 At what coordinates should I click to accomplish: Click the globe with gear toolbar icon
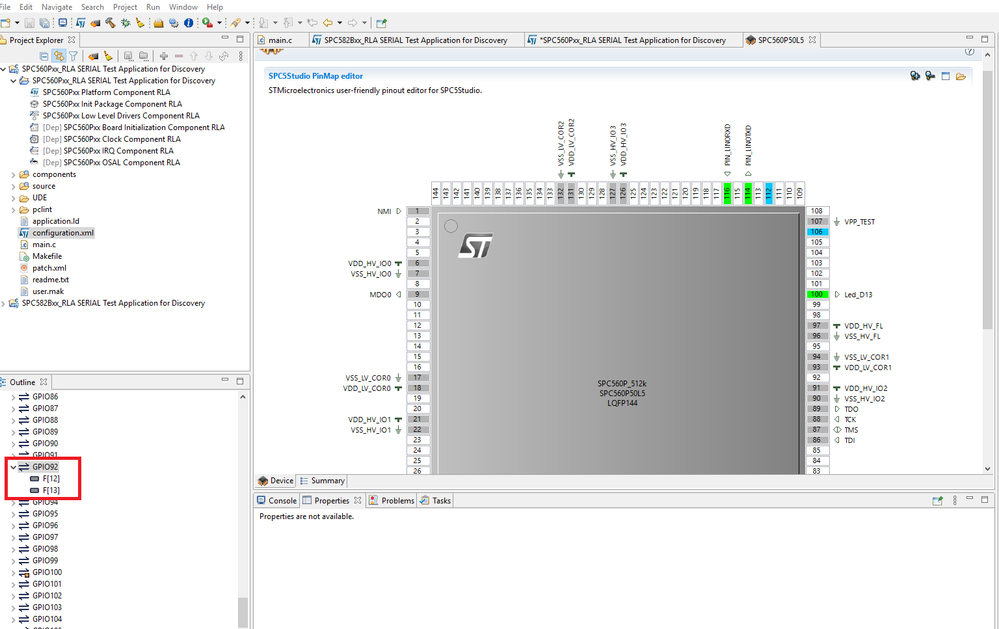pos(174,23)
